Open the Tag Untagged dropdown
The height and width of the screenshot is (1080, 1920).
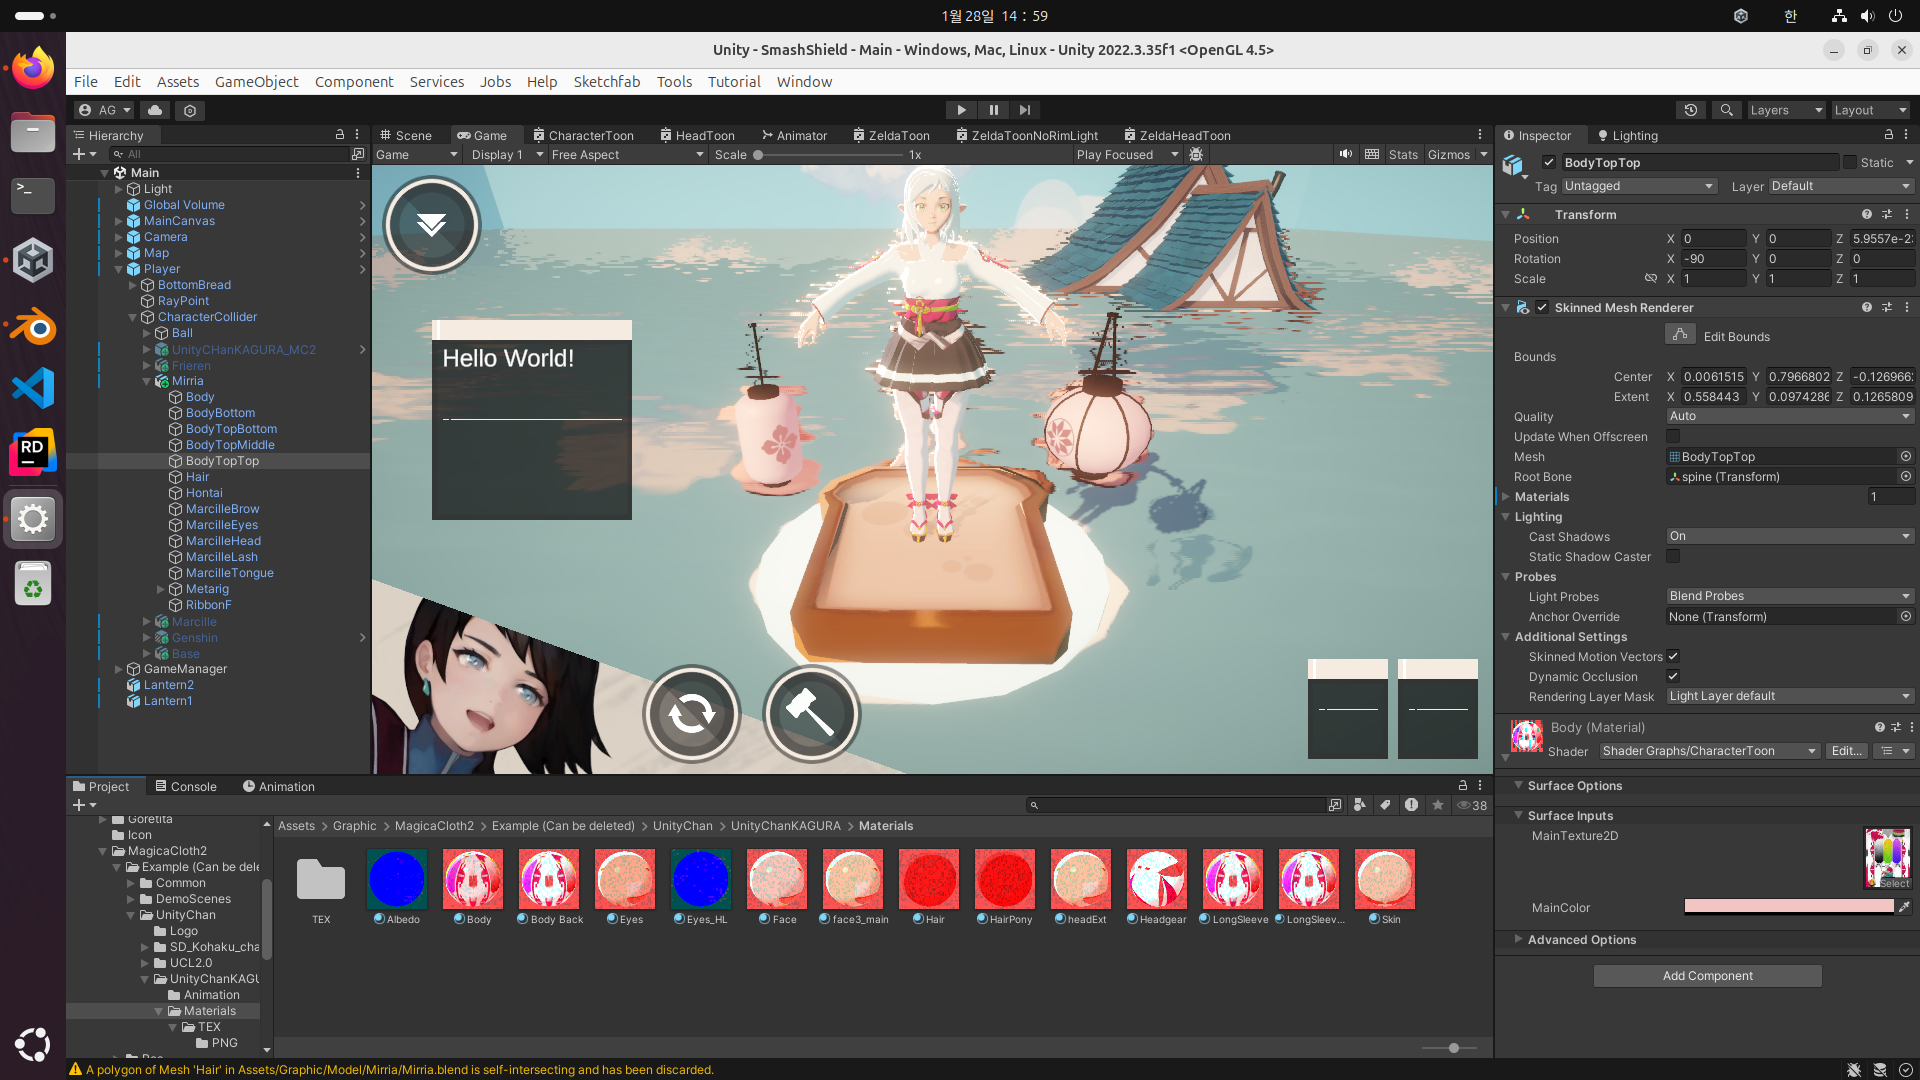click(1639, 186)
